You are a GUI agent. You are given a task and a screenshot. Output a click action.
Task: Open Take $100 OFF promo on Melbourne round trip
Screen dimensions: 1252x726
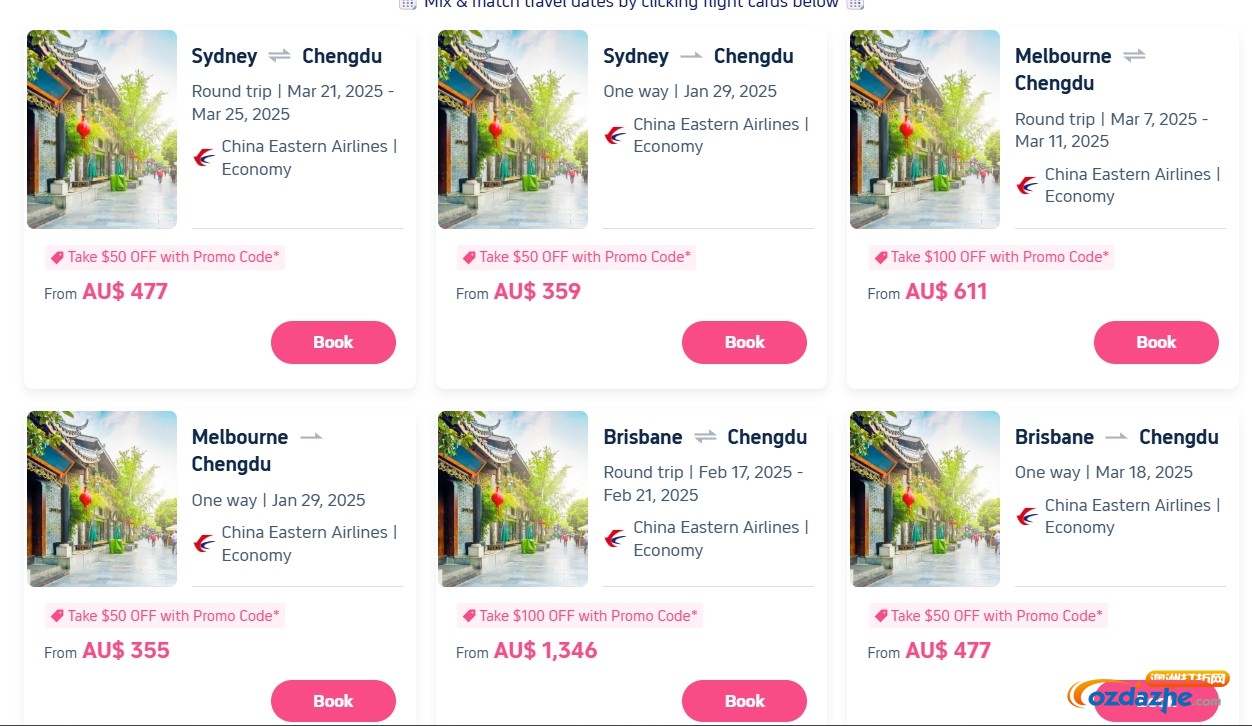pyautogui.click(x=992, y=257)
